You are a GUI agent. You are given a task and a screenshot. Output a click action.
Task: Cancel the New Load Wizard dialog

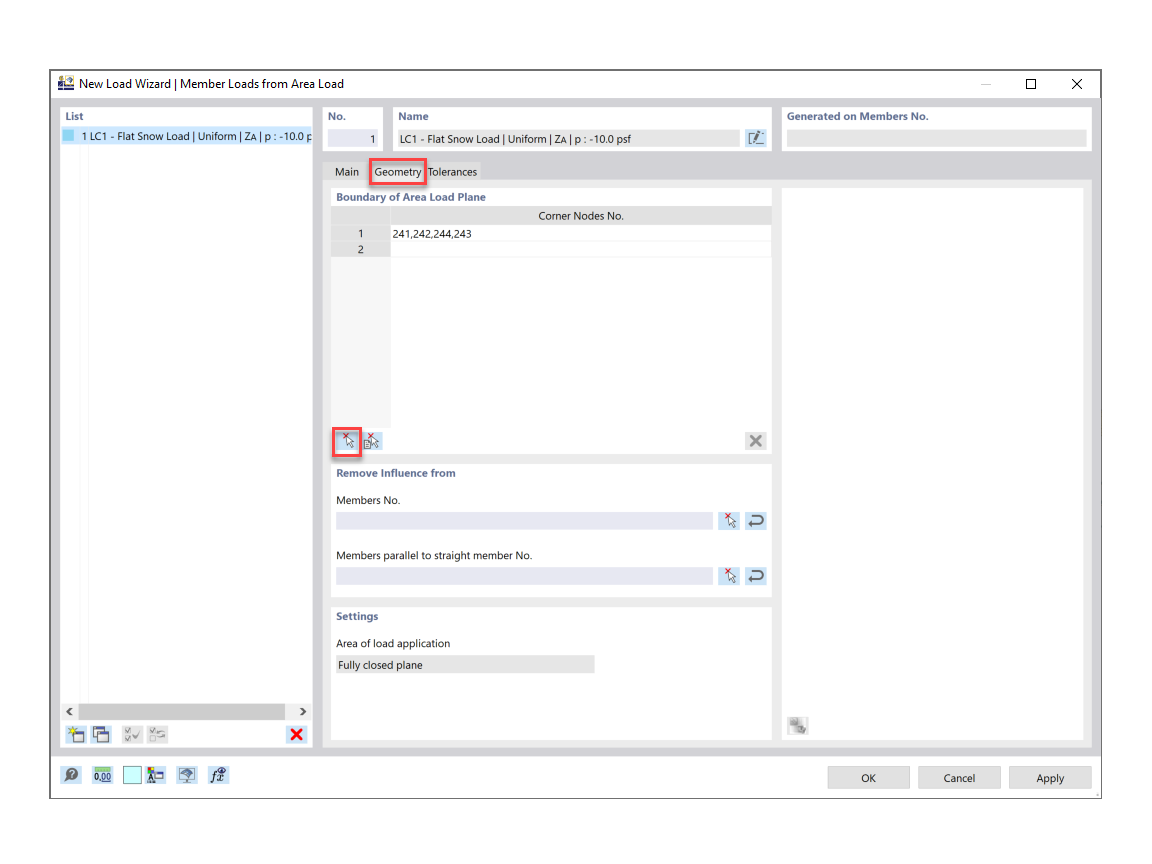tap(958, 777)
